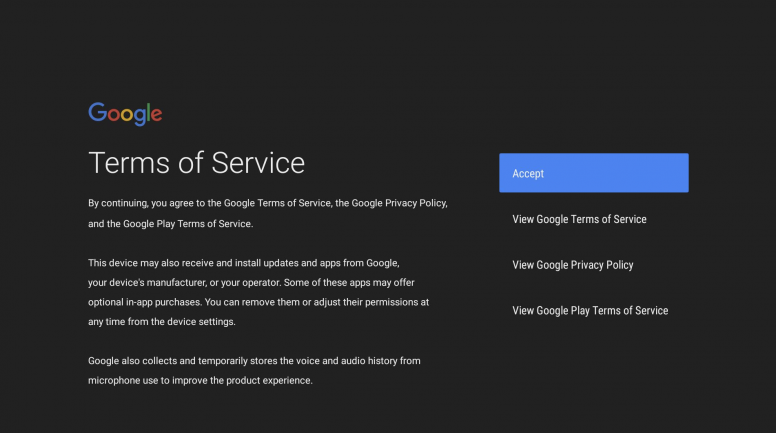Open View Google Terms of Service
The image size is (776, 433).
point(579,219)
